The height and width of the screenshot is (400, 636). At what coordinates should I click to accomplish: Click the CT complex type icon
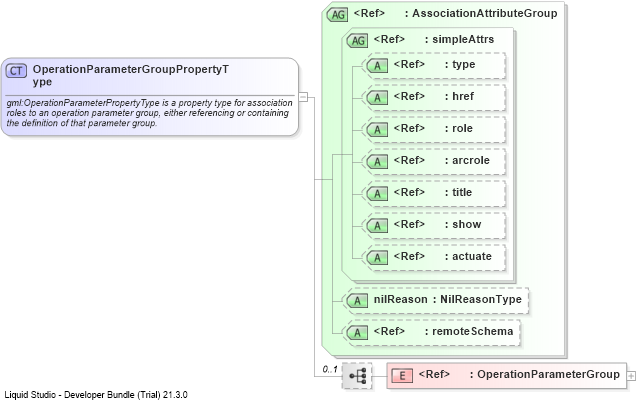[16, 71]
